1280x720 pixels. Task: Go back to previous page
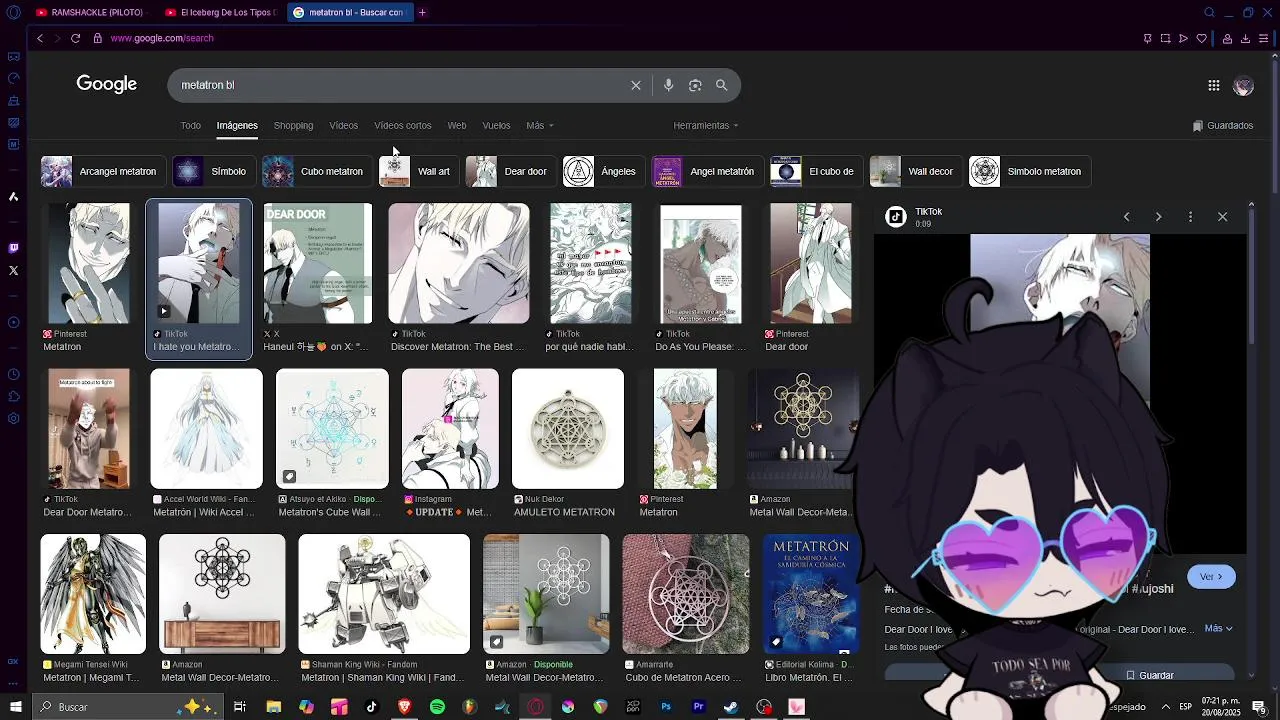[40, 38]
